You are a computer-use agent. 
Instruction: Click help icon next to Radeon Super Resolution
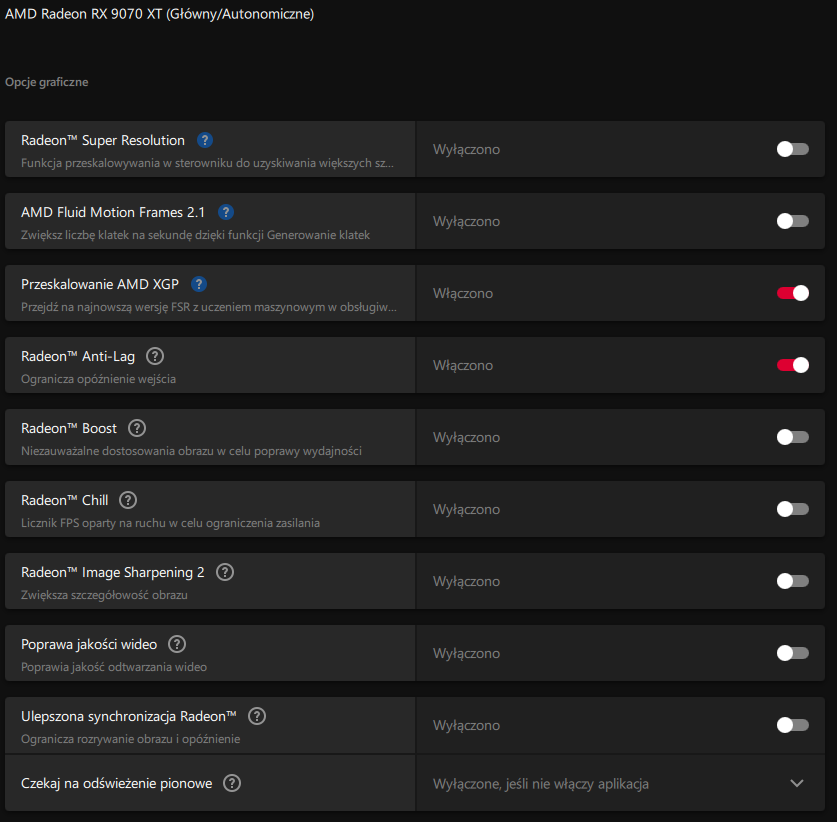click(x=205, y=140)
